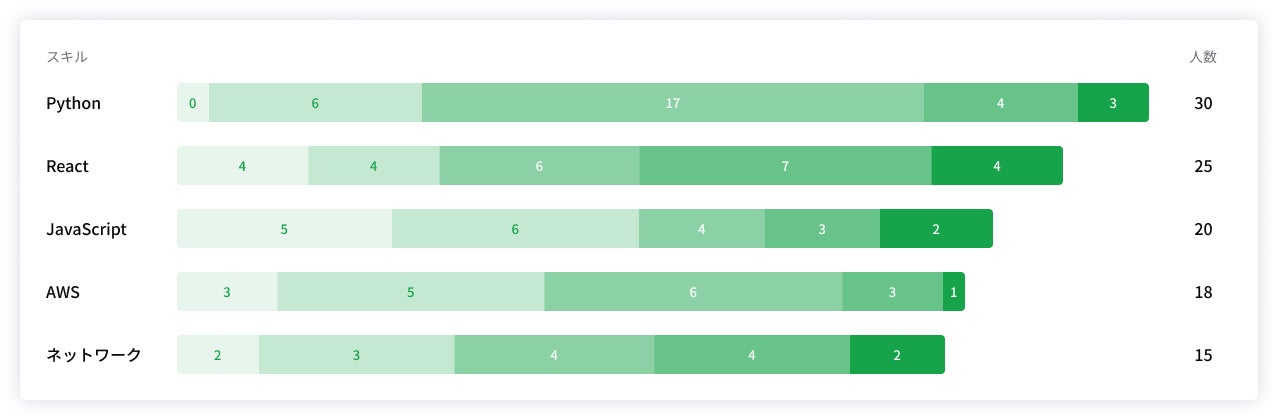Click Python's darkest green segment showing 3
1278x420 pixels.
1113,103
